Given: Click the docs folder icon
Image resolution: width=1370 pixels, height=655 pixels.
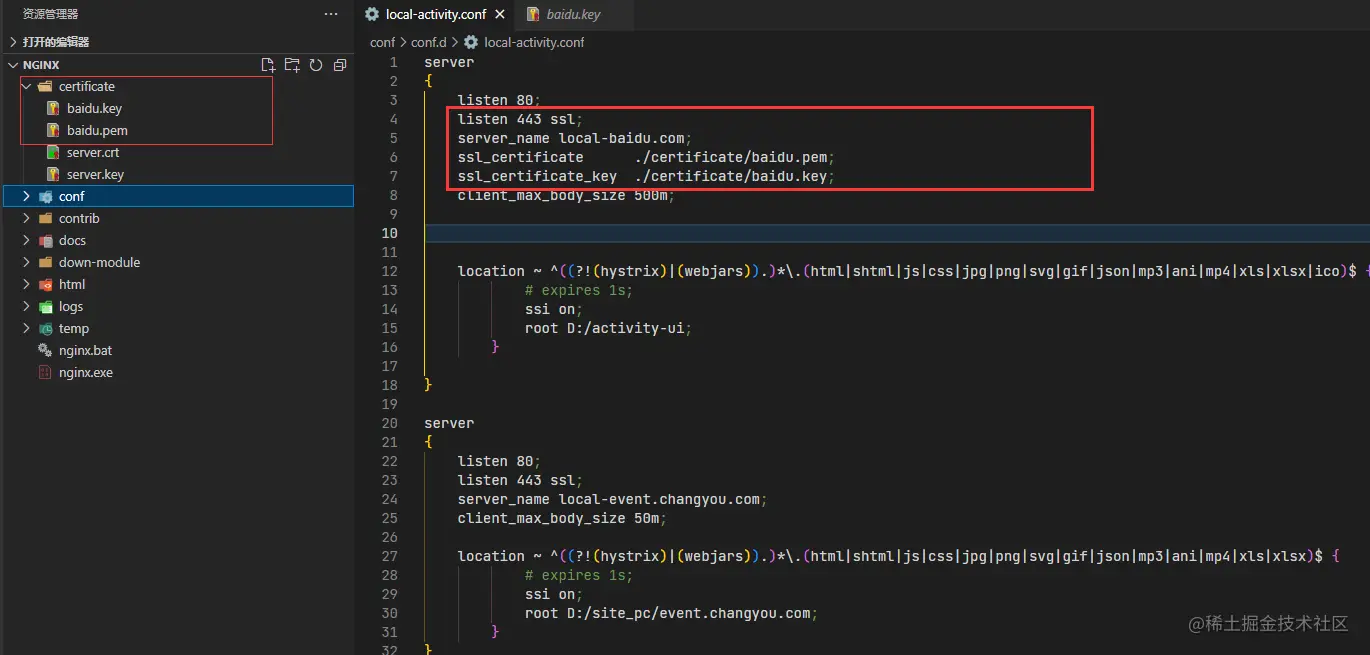Looking at the screenshot, I should (x=45, y=240).
